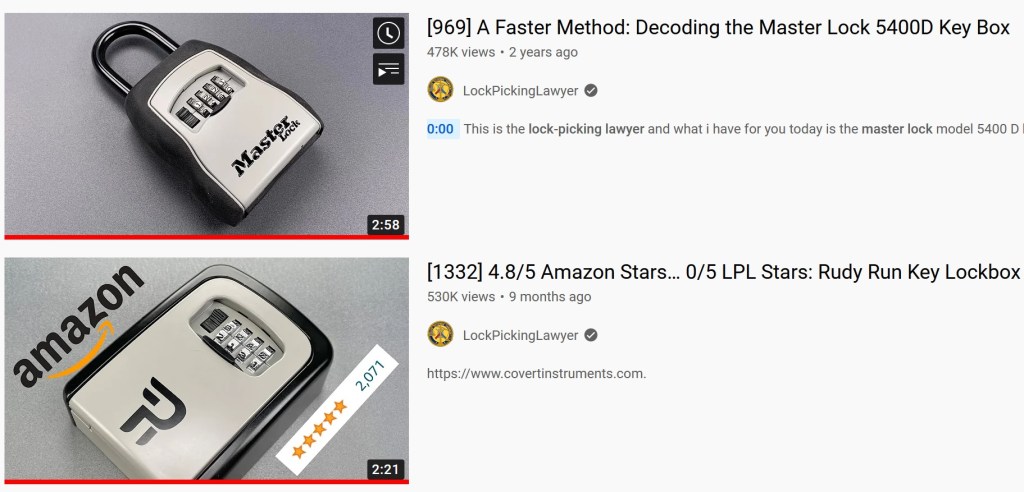The height and width of the screenshot is (492, 1024).
Task: Click the 2:21 duration badge
Action: 385,469
